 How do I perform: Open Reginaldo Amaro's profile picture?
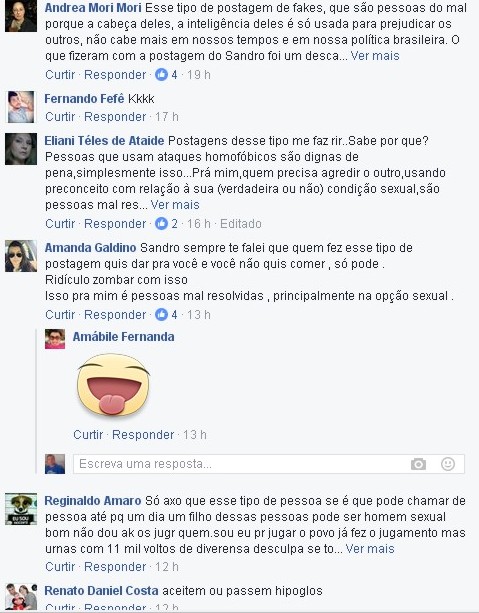(21, 509)
